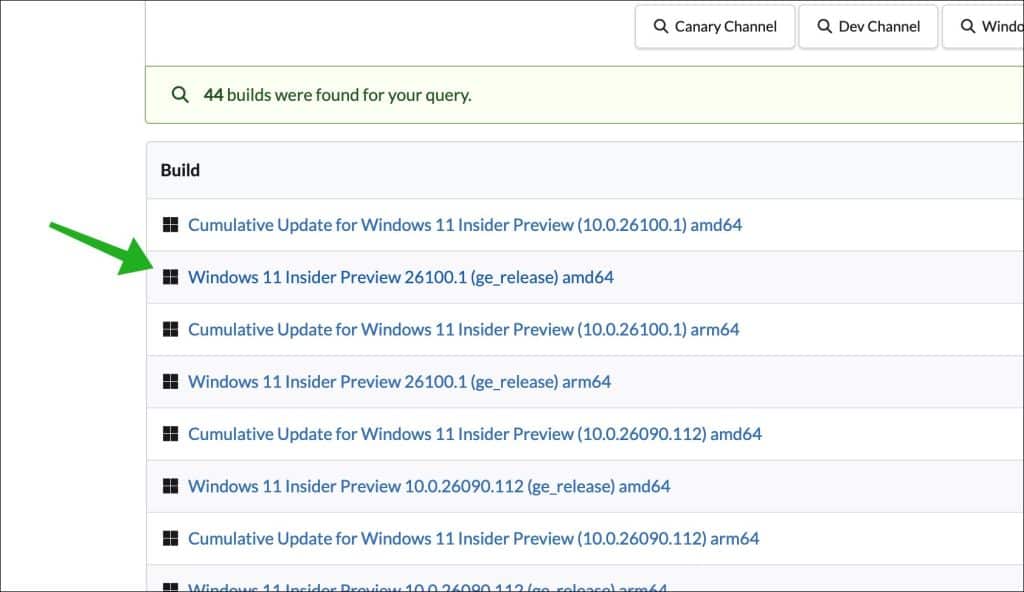
Task: Click Windows logo beside Cumulative Update (10.0.26090.112) arm64
Action: 170,538
